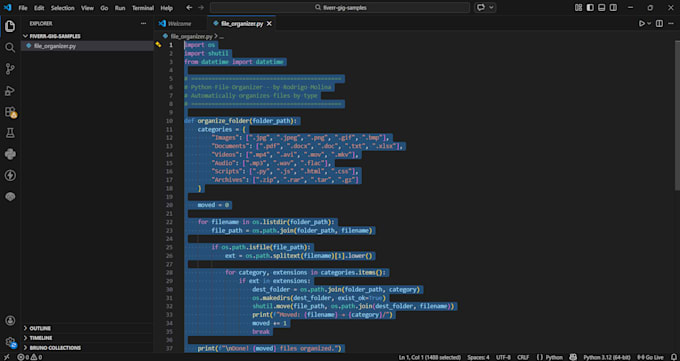Expand the OUTLINE section
Image resolution: width=680 pixels, height=361 pixels.
pos(87,328)
